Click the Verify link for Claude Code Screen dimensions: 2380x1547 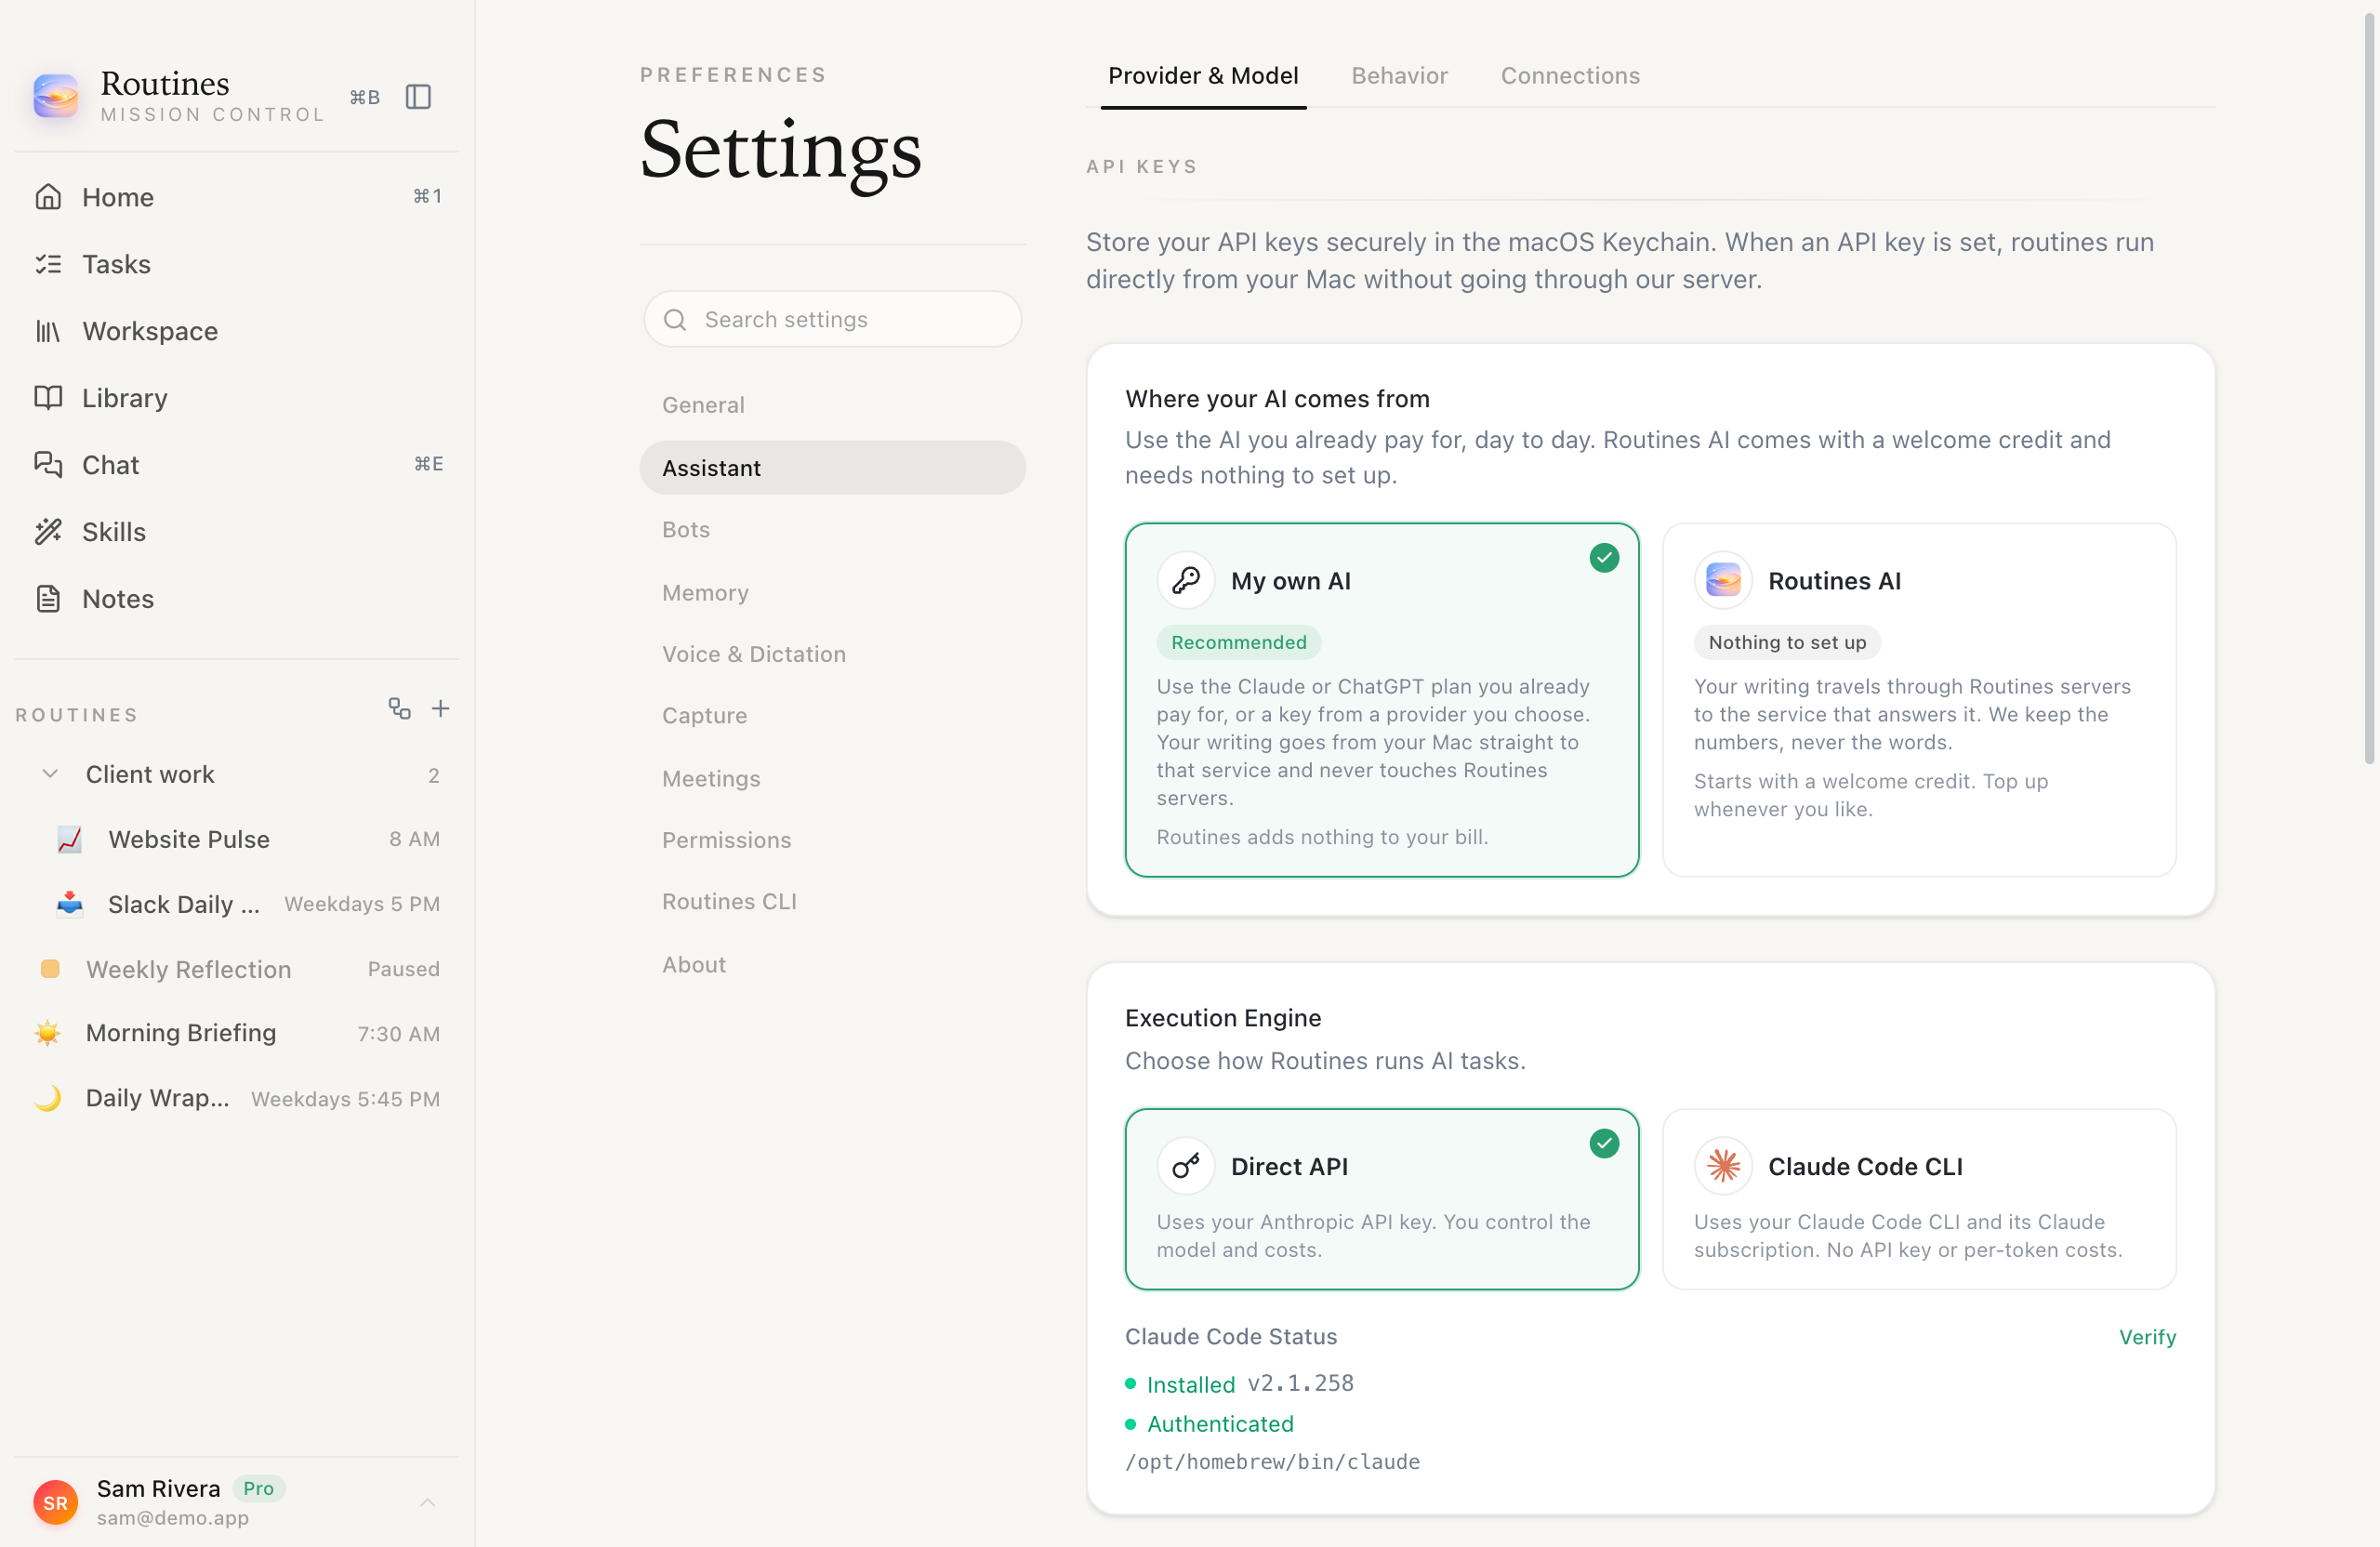point(2147,1338)
